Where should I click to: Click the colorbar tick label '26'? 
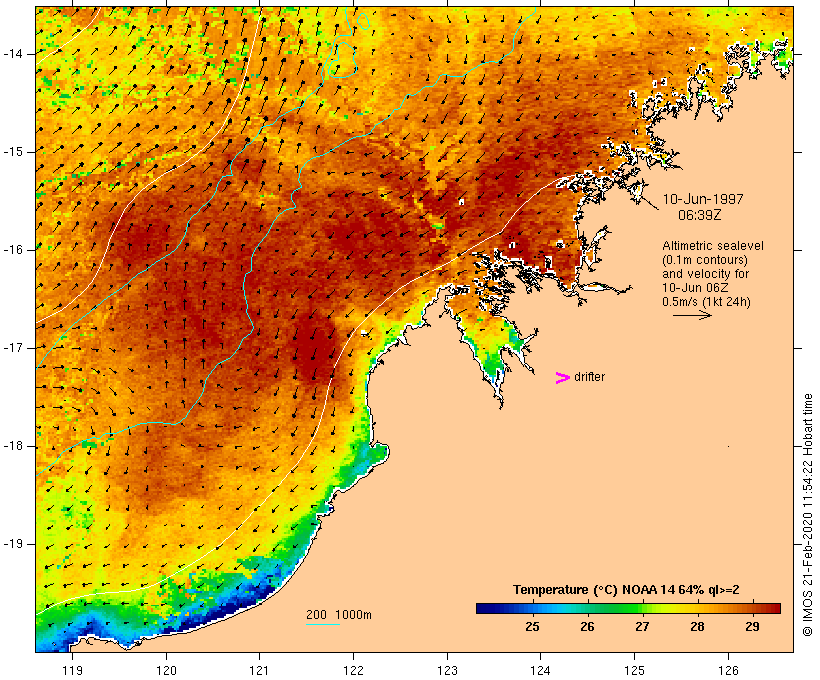pyautogui.click(x=587, y=627)
